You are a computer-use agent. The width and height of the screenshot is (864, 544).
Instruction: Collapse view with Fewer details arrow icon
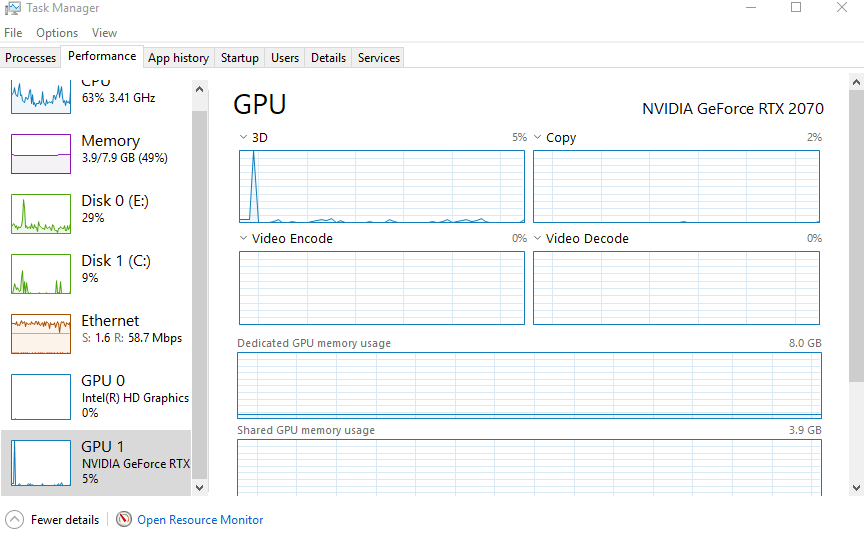(x=15, y=520)
